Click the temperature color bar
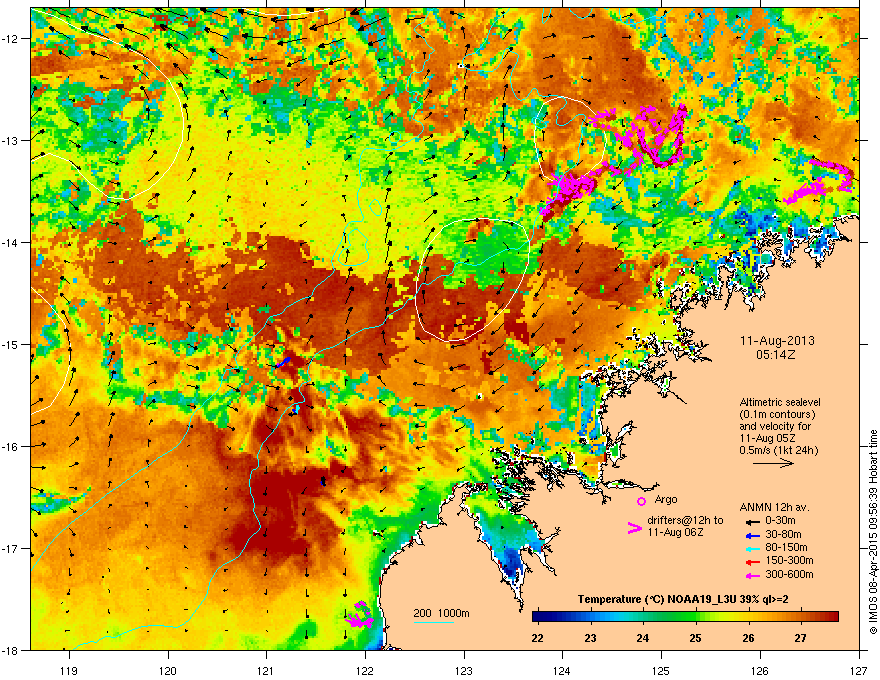Screen dimensions: 880x680 click(x=685, y=617)
